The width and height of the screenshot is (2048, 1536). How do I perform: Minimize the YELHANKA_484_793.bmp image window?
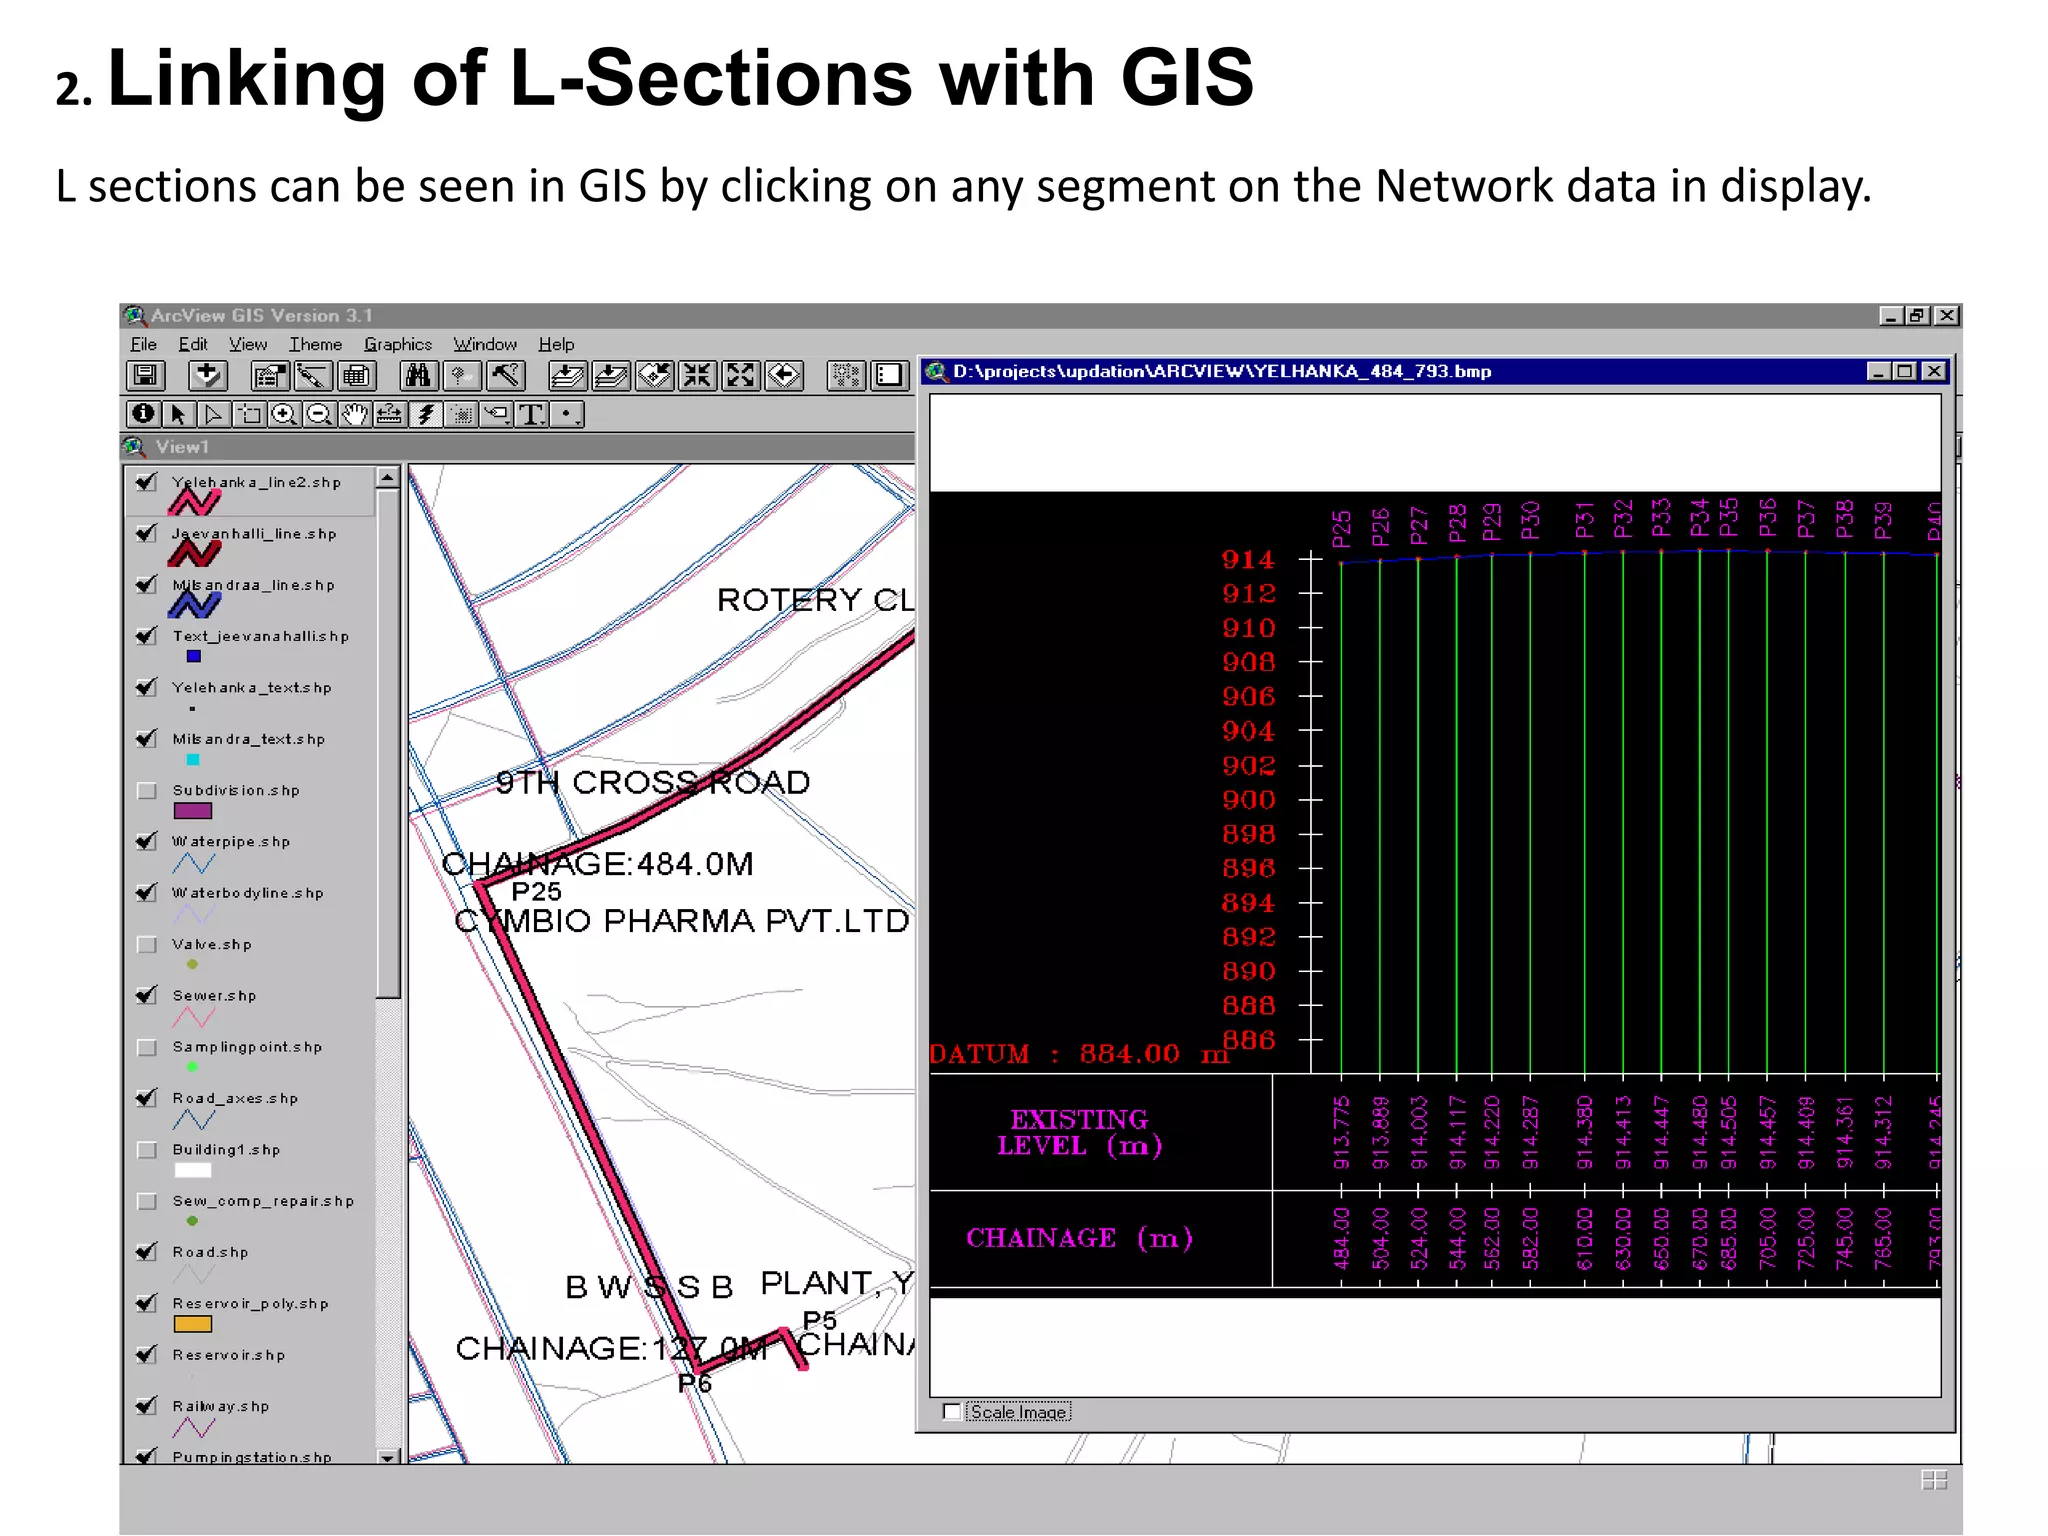tap(1879, 371)
